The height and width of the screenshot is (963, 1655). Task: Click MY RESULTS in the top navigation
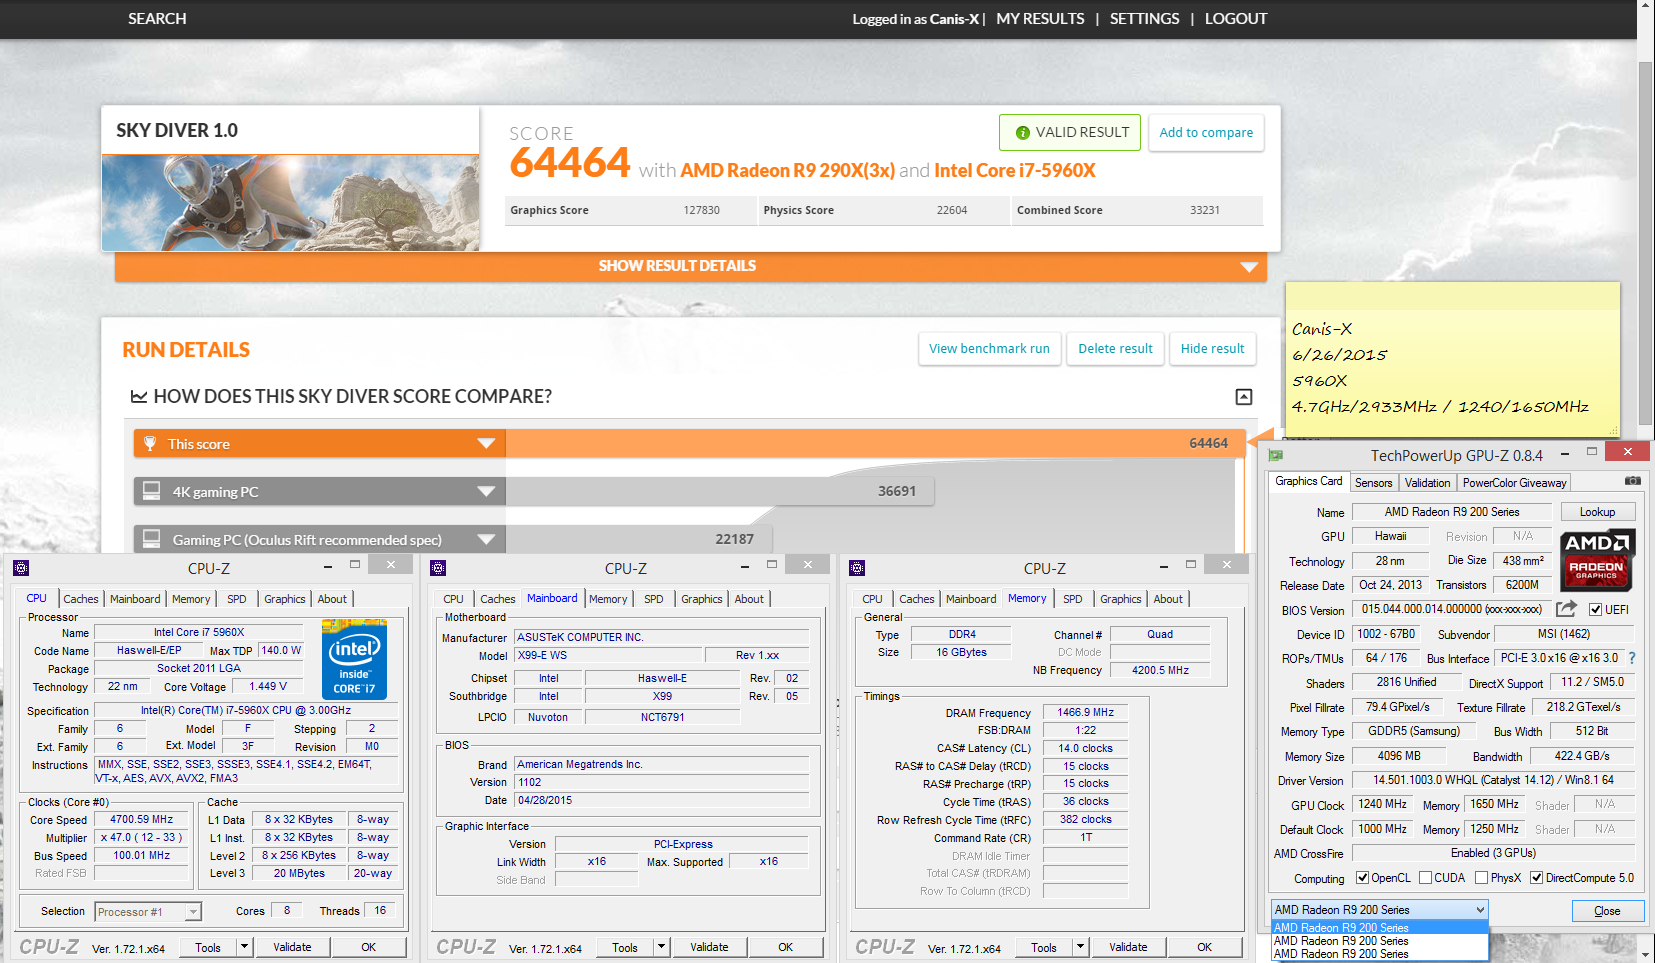click(1040, 19)
